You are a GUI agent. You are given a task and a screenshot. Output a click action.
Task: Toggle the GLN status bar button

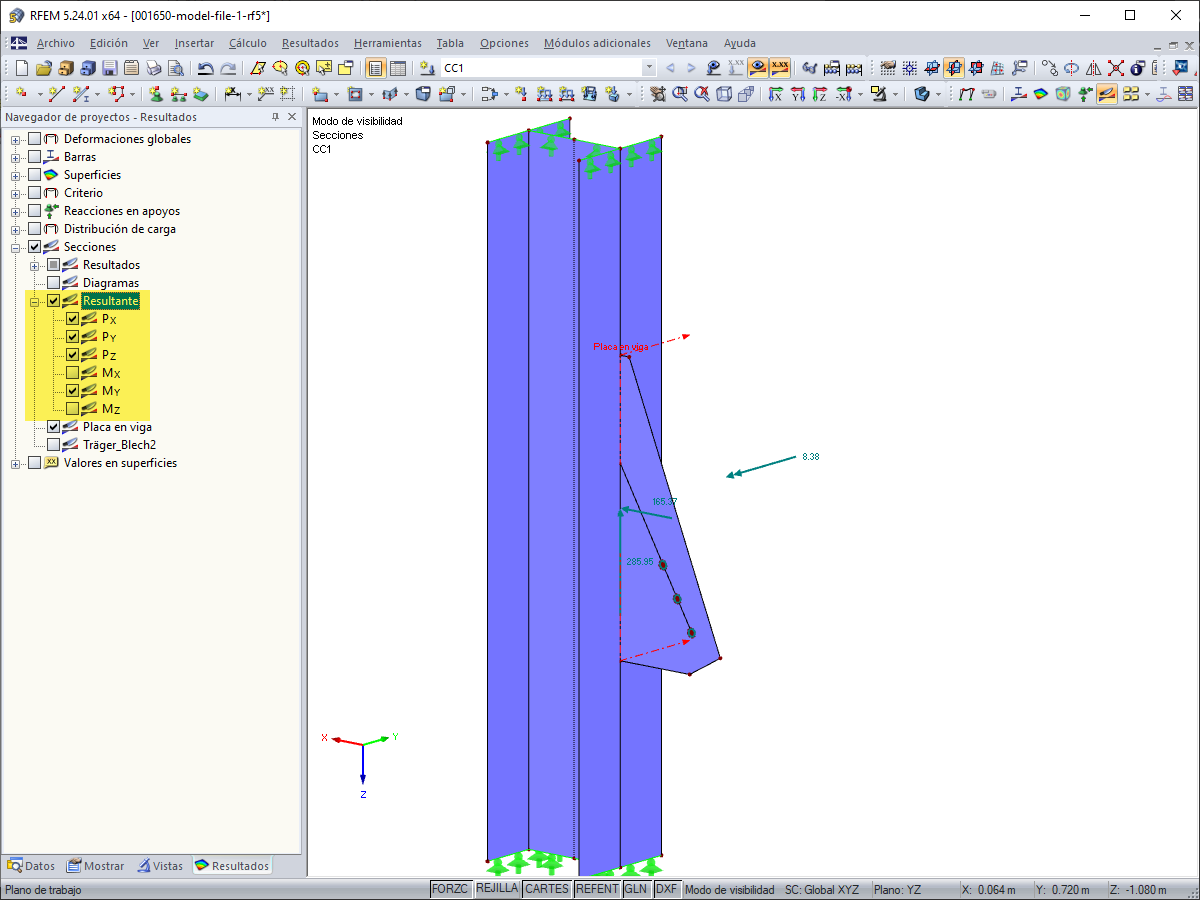point(636,889)
